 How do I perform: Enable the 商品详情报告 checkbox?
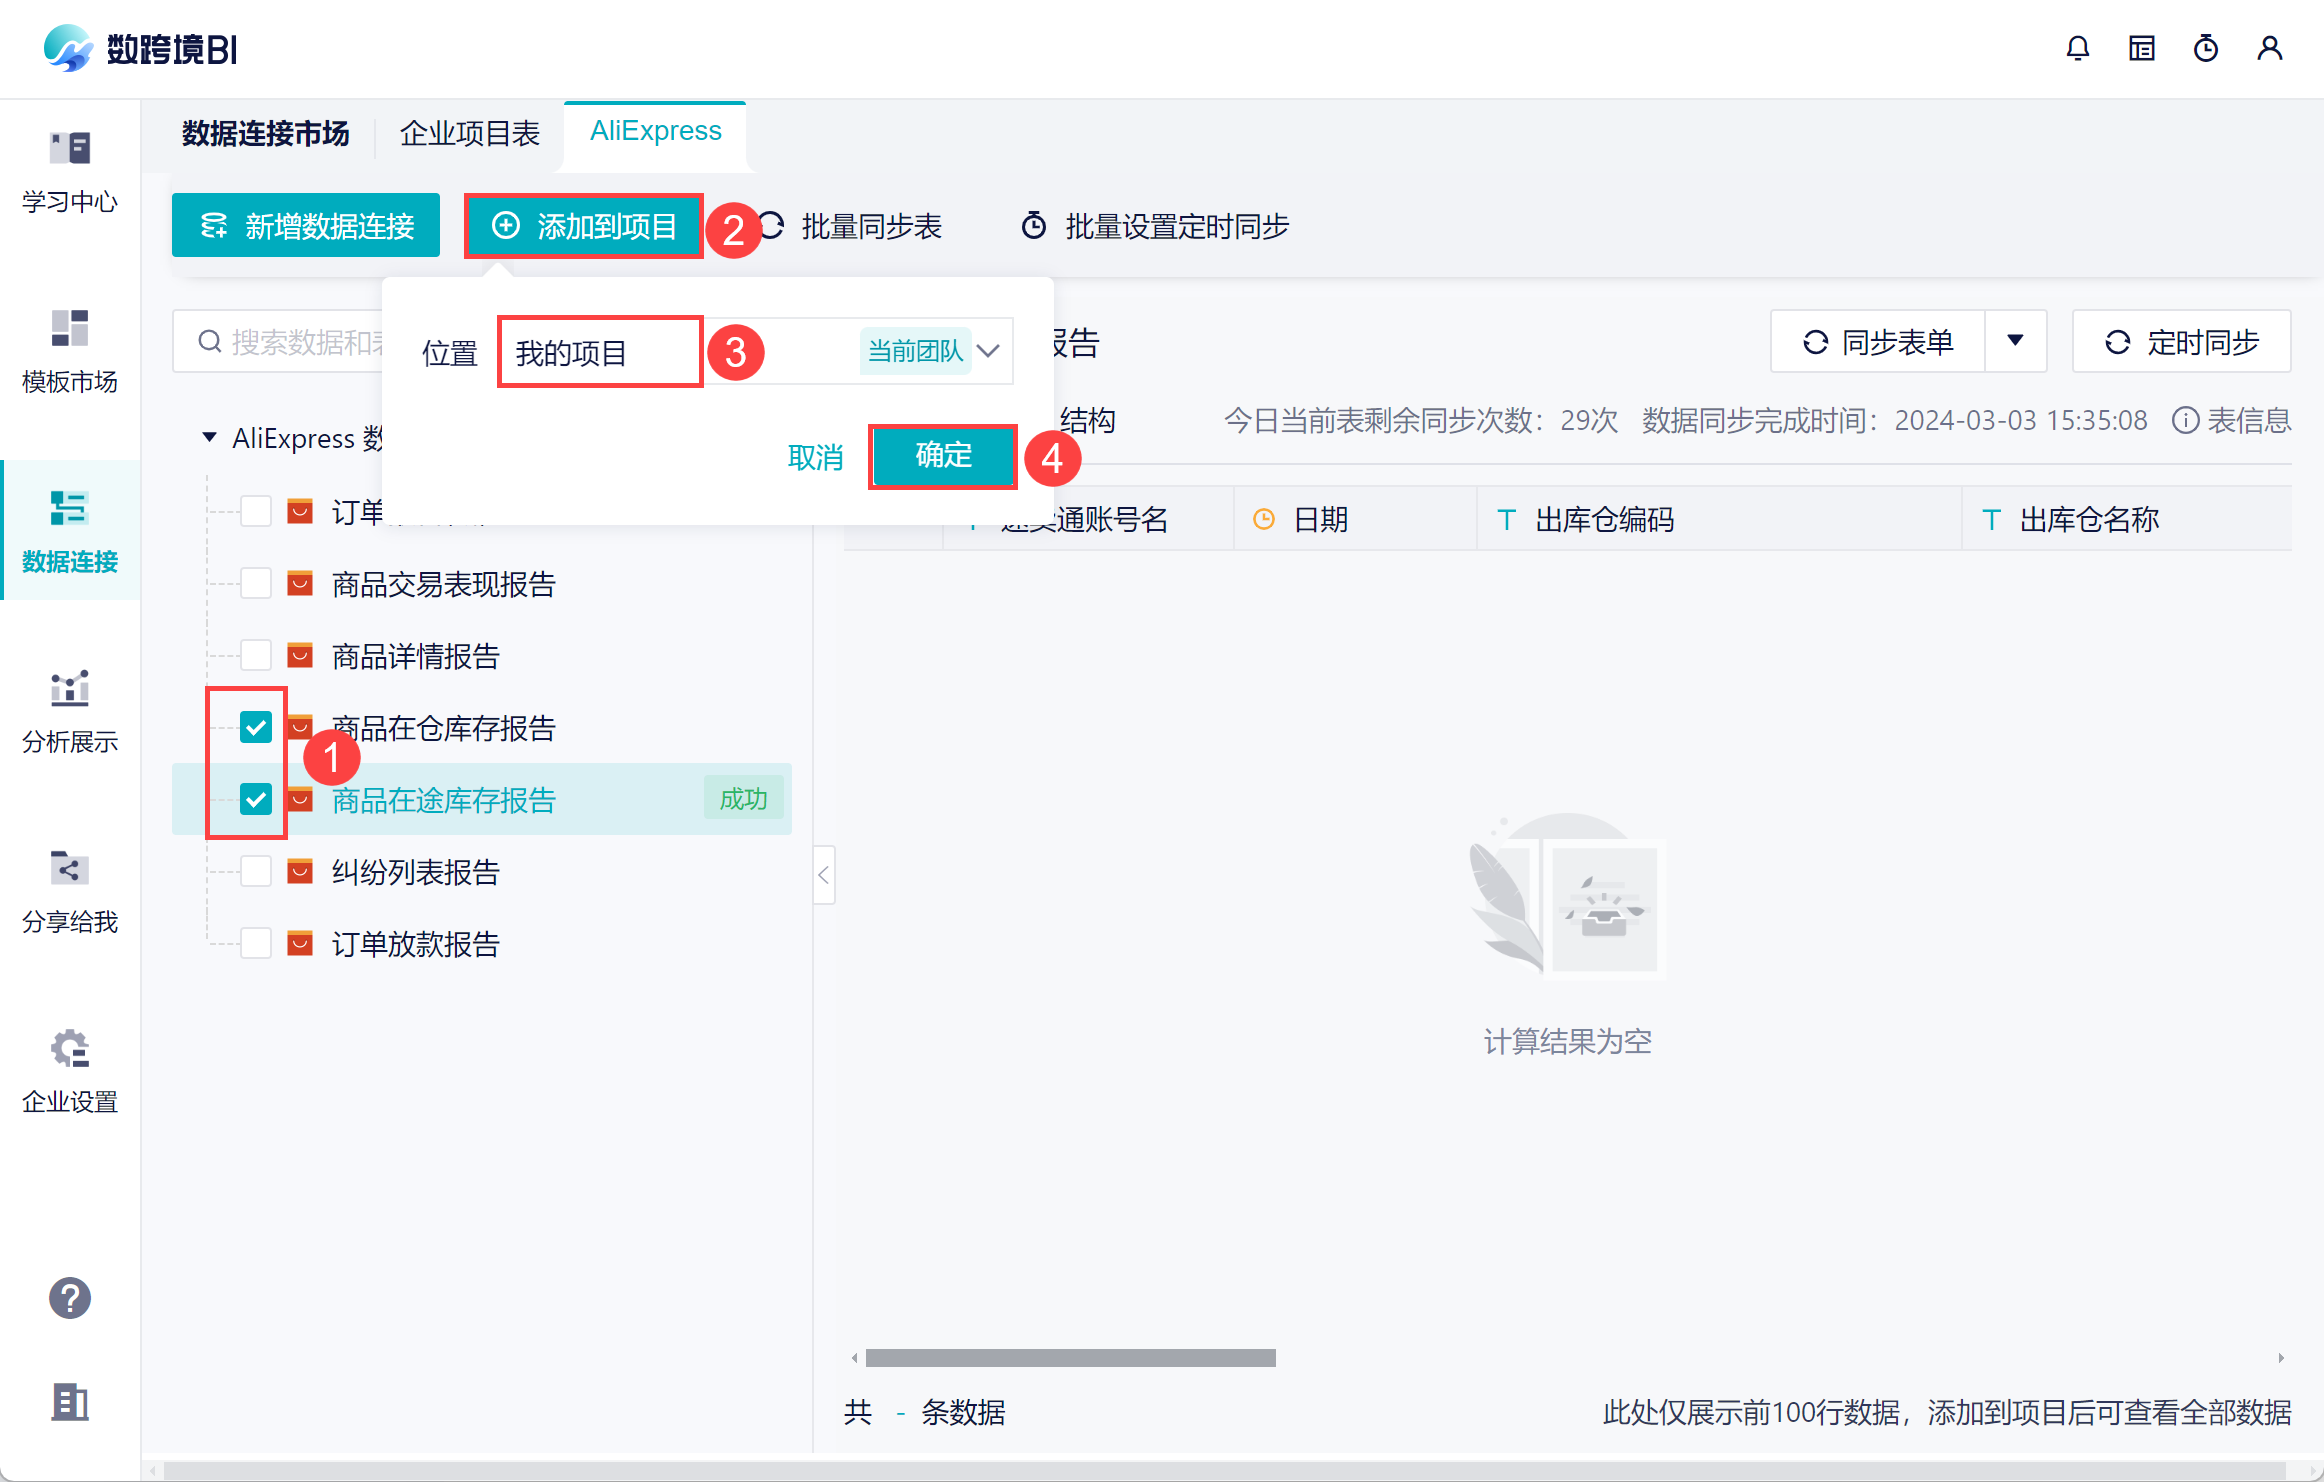pos(257,655)
